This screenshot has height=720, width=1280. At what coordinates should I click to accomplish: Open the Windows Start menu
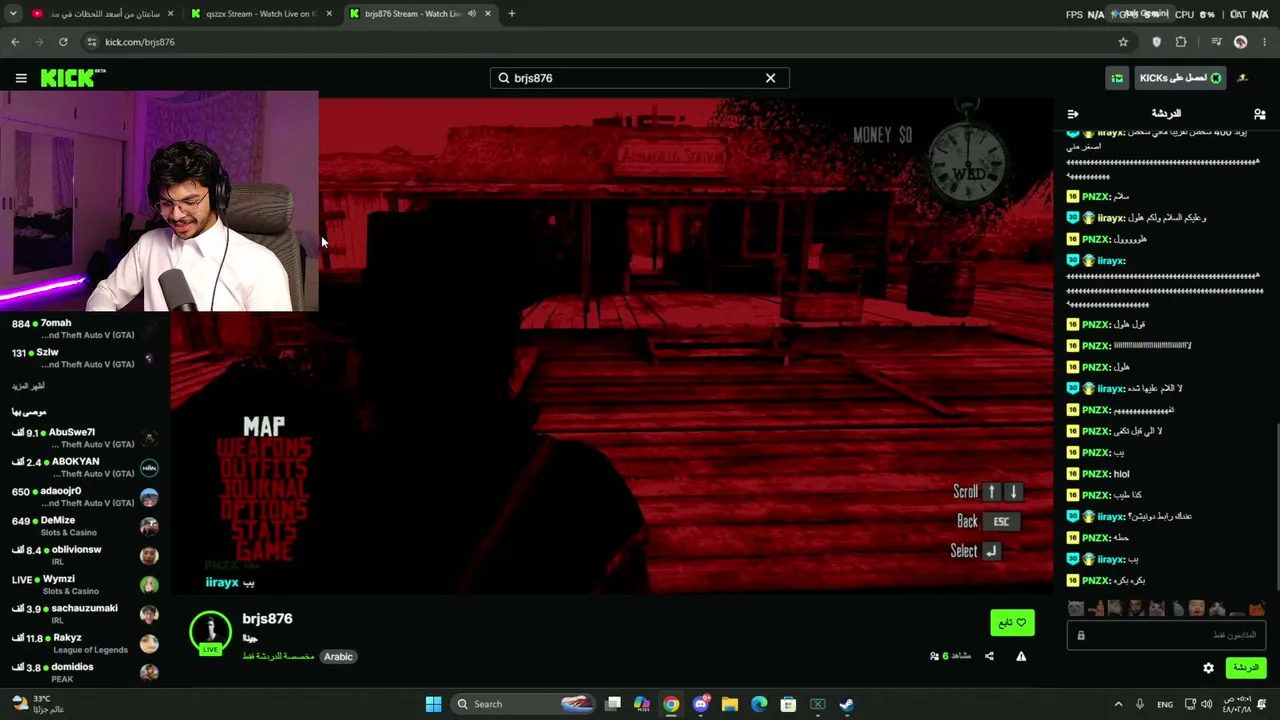[433, 704]
